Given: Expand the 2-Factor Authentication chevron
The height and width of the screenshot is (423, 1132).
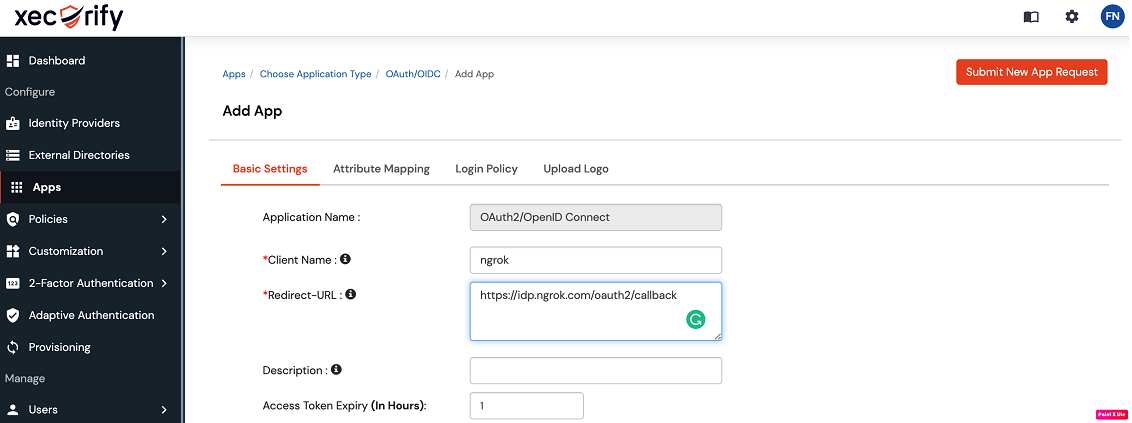Looking at the screenshot, I should coord(164,284).
